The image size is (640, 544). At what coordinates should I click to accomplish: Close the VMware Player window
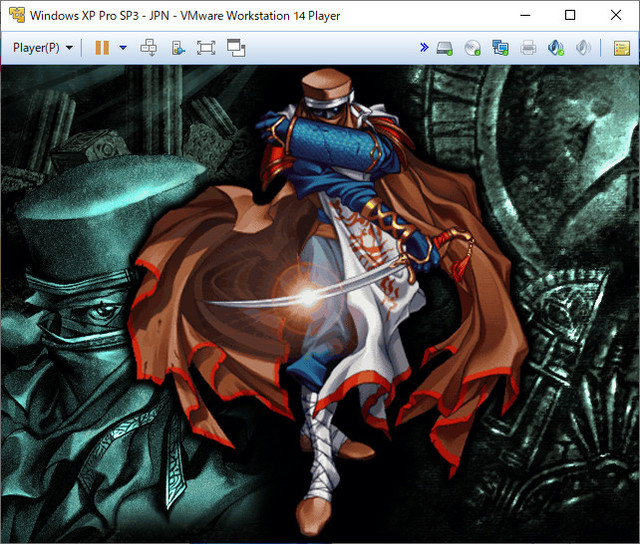(616, 16)
